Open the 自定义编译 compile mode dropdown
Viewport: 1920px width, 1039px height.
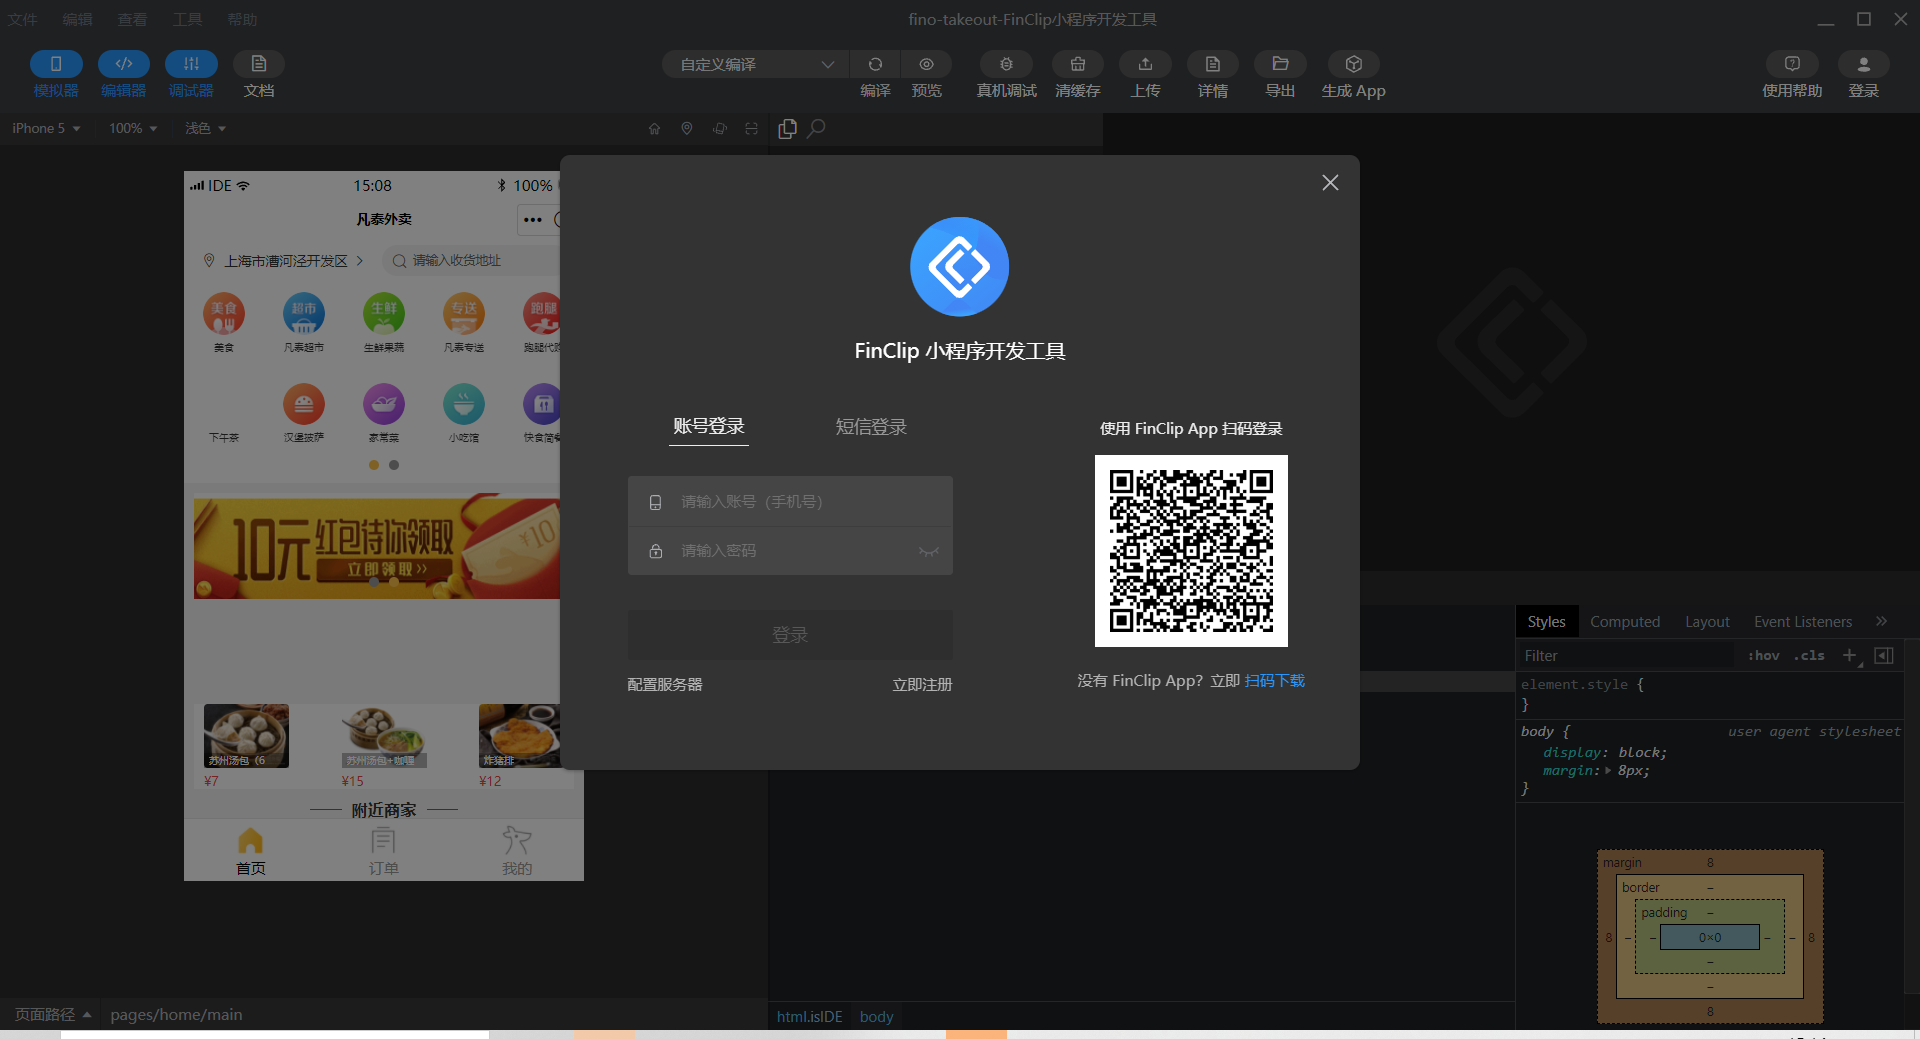click(755, 64)
